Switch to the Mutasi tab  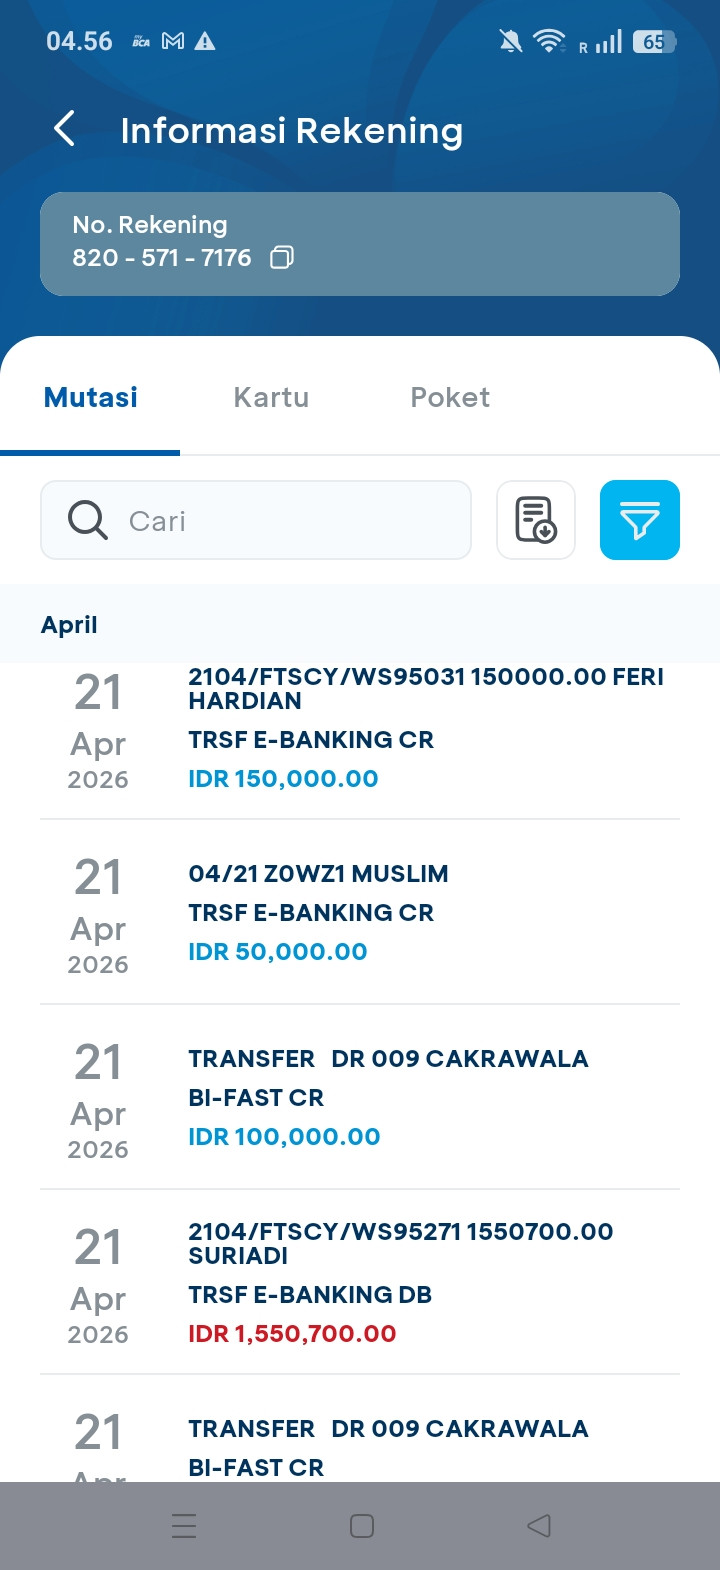click(91, 398)
